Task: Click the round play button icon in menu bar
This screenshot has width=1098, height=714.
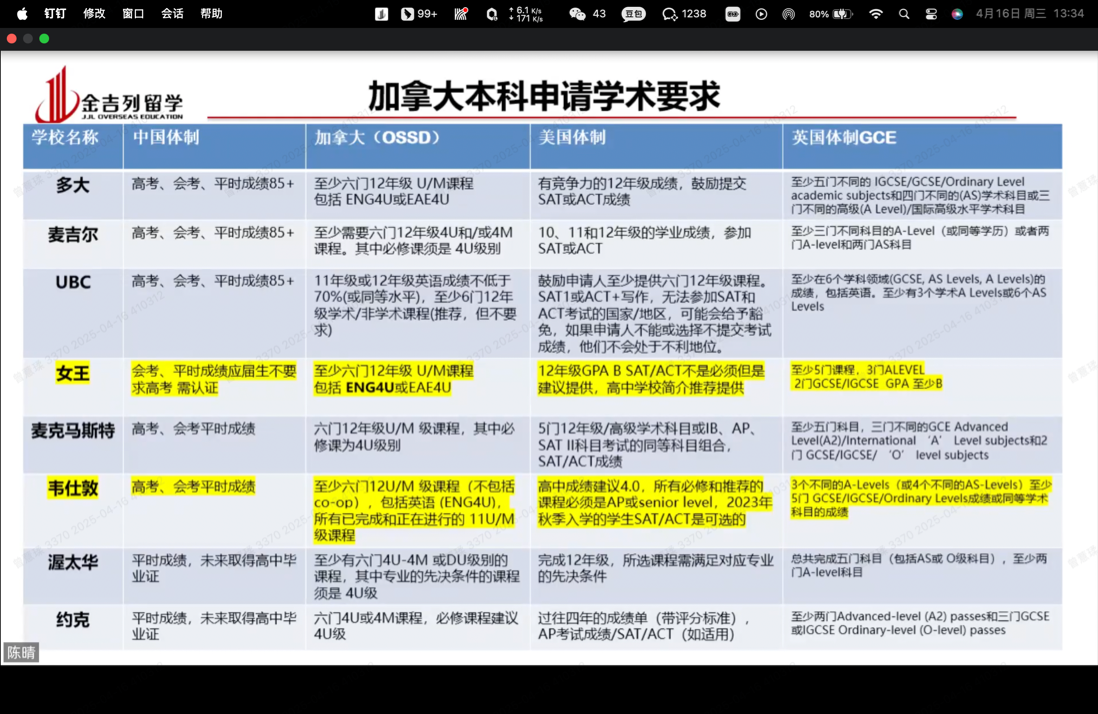Action: click(761, 13)
